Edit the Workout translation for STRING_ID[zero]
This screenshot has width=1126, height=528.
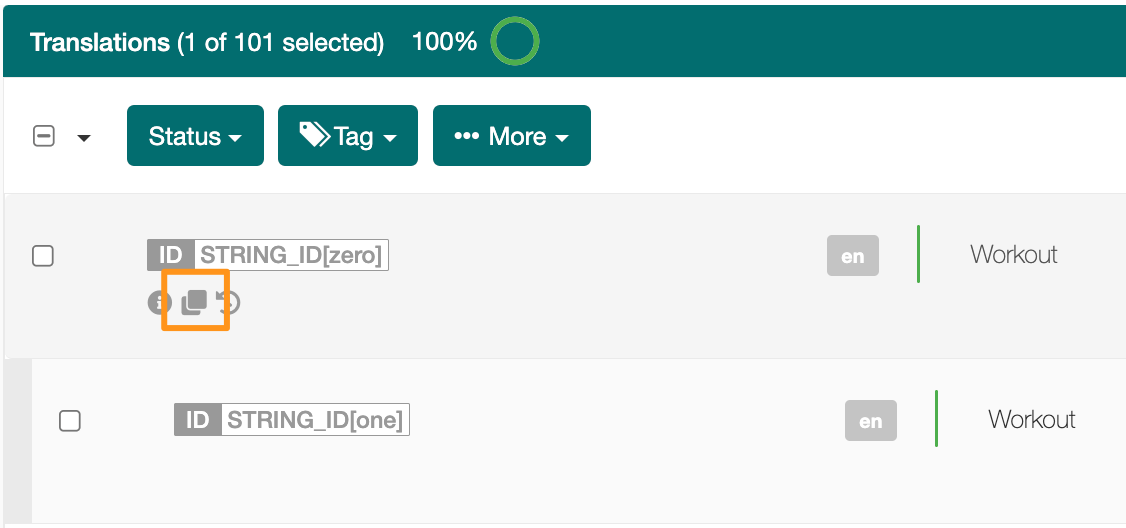(x=1013, y=254)
